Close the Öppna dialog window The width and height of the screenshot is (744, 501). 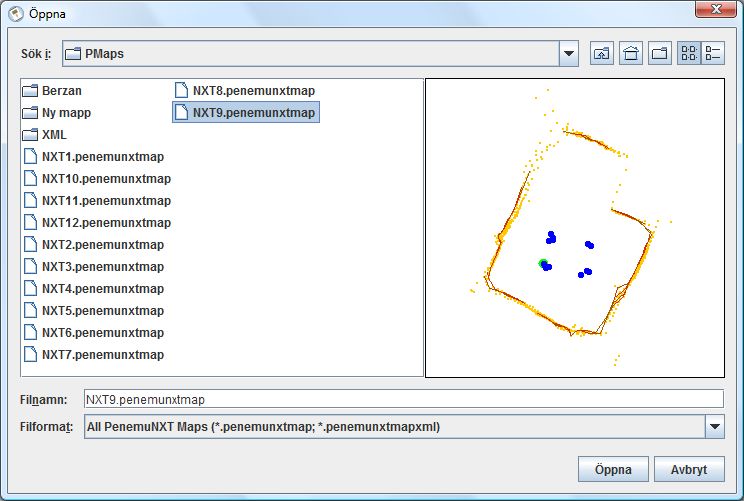[716, 9]
